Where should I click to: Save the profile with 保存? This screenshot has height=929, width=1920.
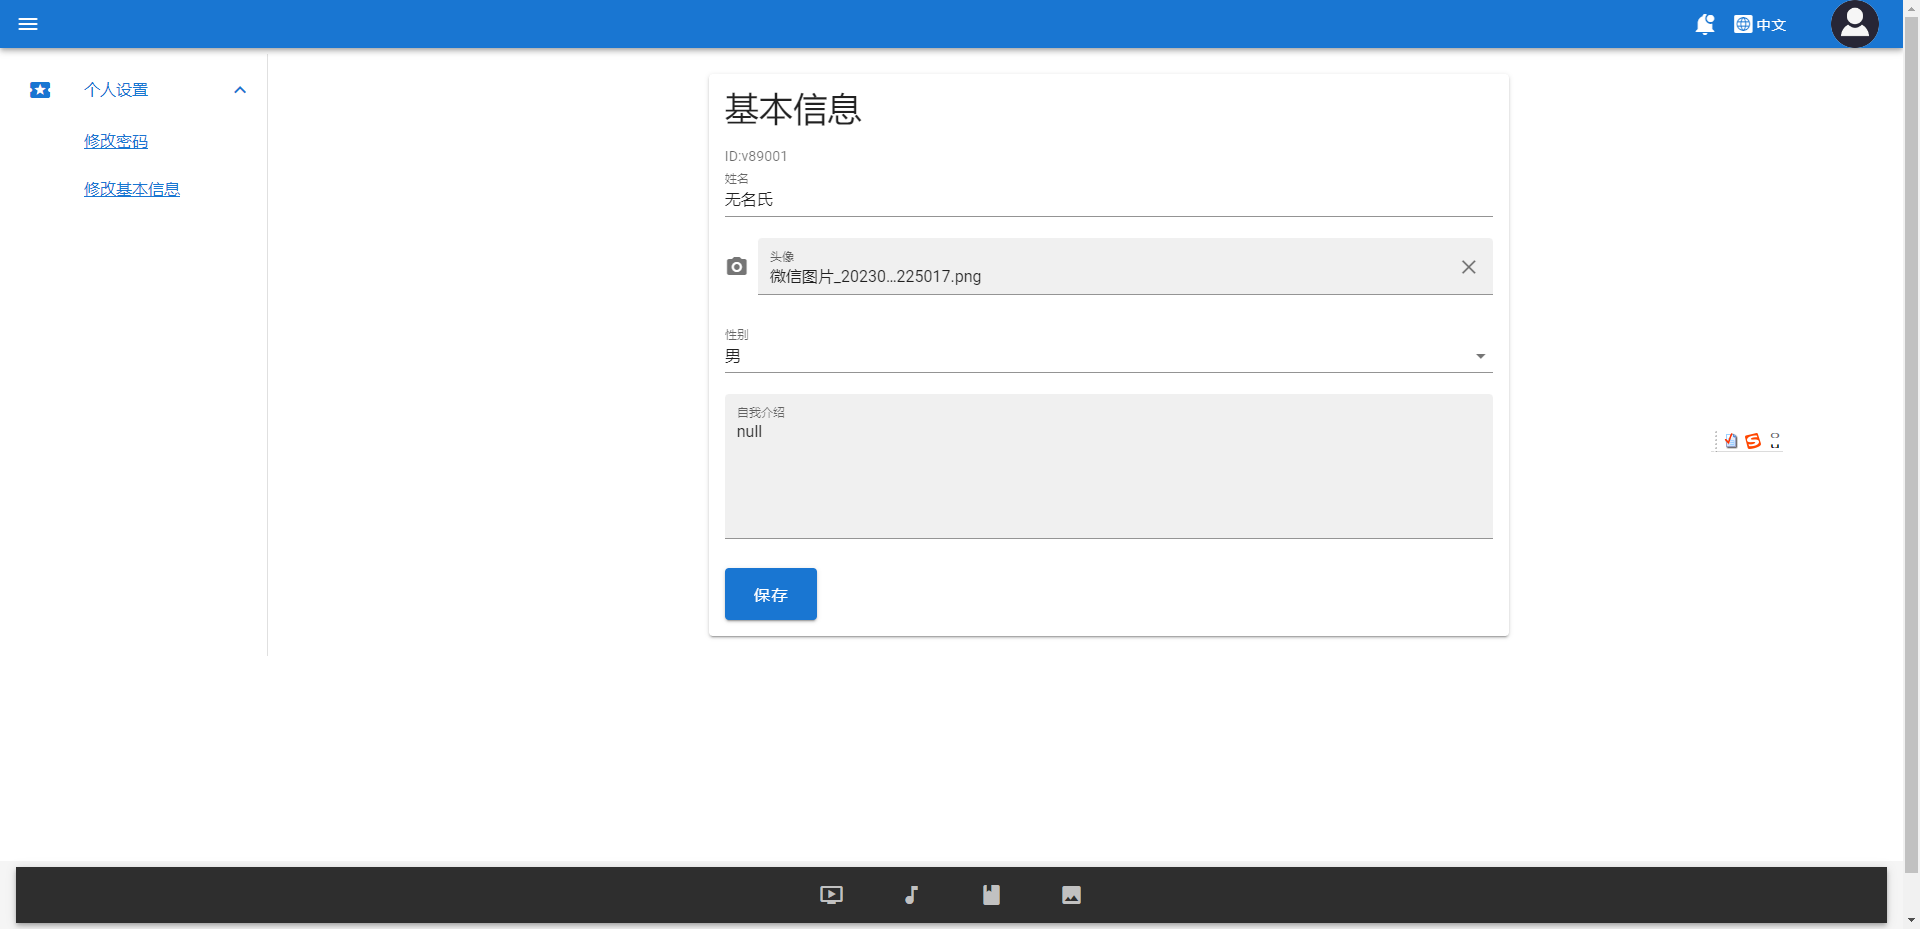[x=770, y=594]
